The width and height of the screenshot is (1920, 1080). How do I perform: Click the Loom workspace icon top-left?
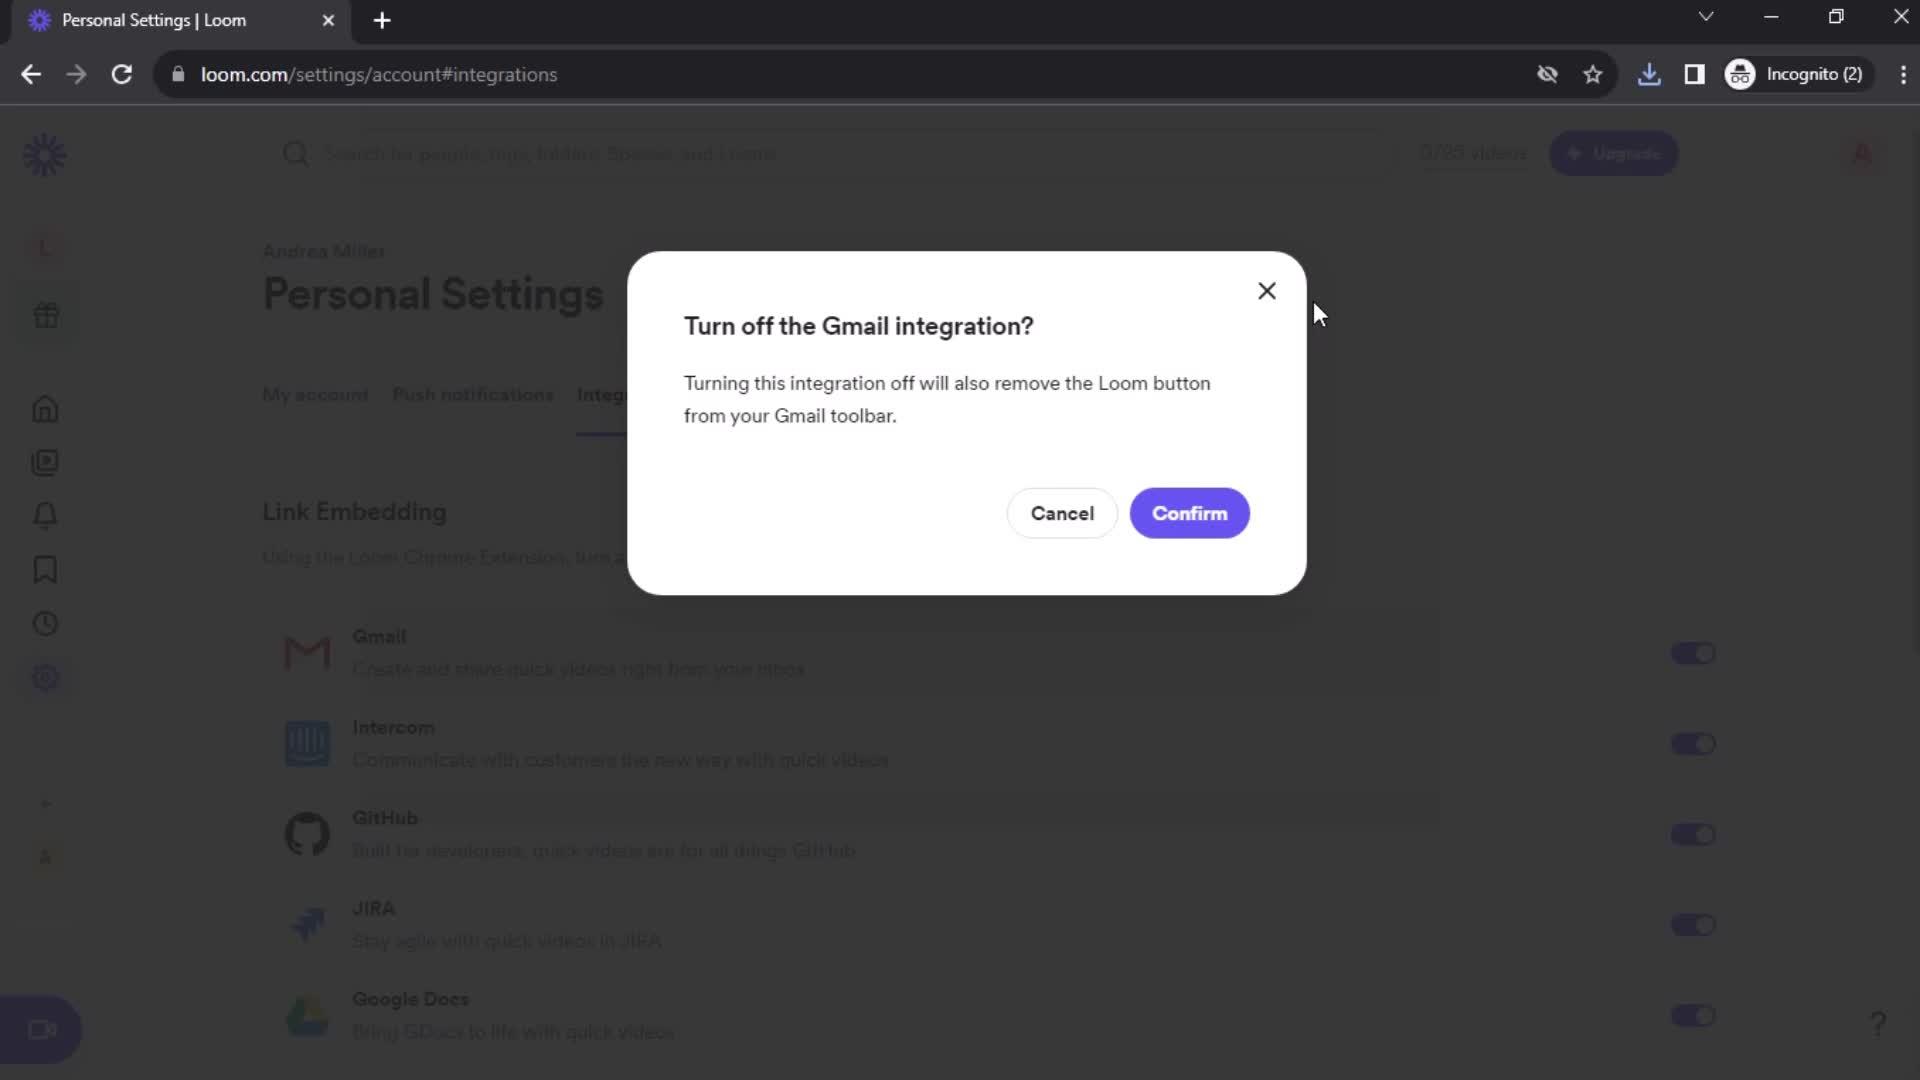click(x=46, y=154)
